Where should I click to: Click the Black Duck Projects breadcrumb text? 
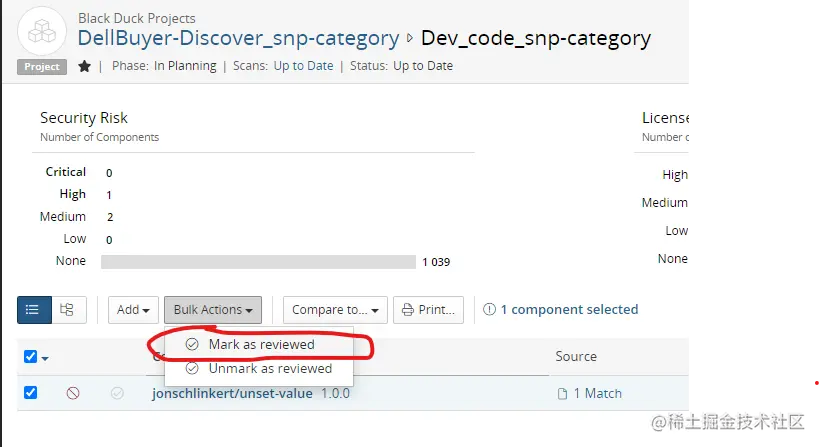tap(136, 18)
